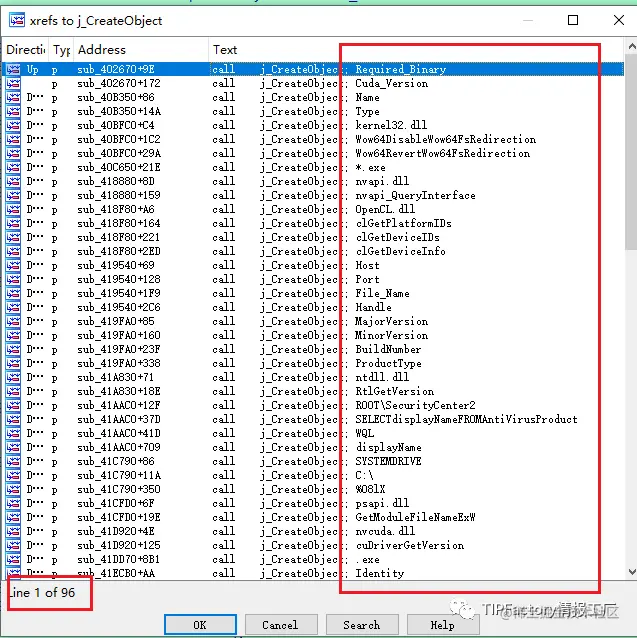Click the ROOT\SecurityCenter2 comment
Screen dimensions: 637x638
click(415, 405)
